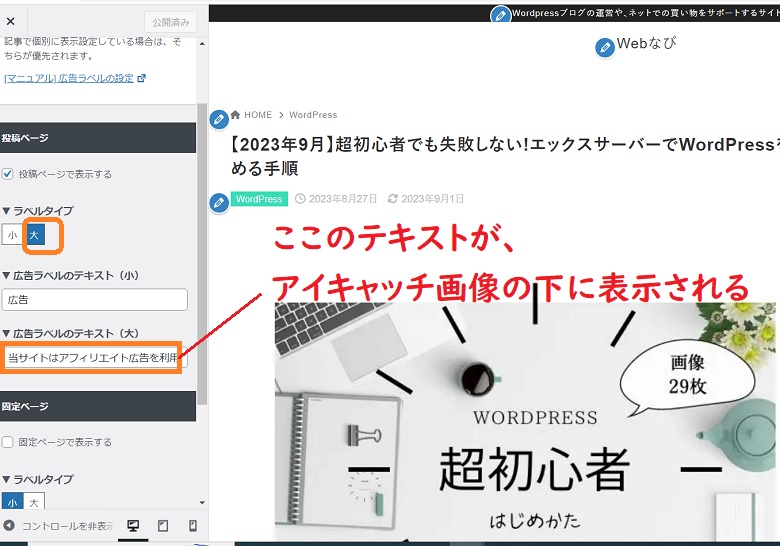This screenshot has height=546, width=780.
Task: Close the customizer with the X icon
Action: pyautogui.click(x=10, y=21)
